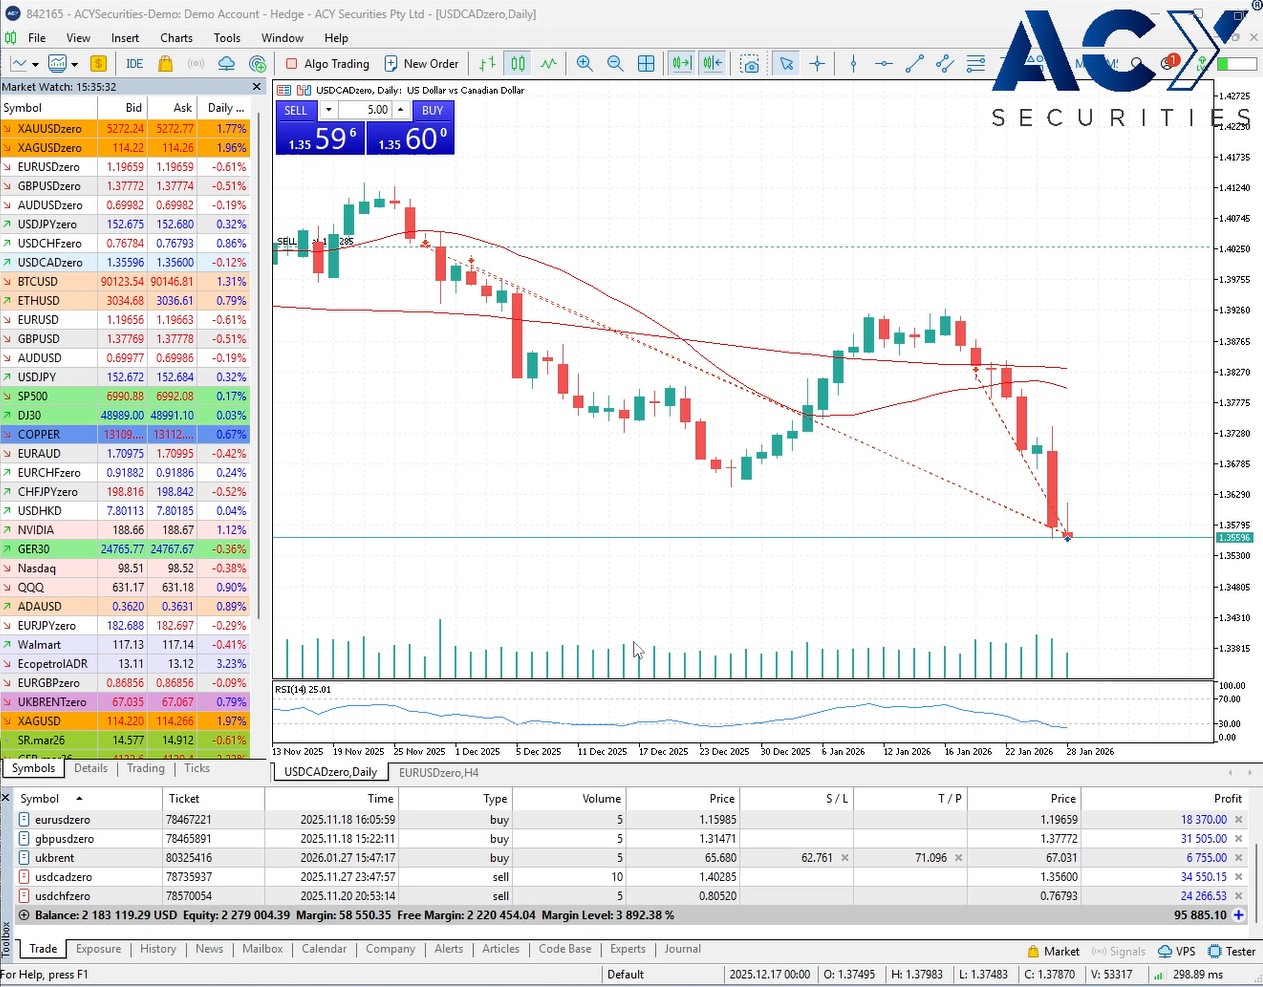Expand the chart templates dropdown arrow
Viewport: 1263px width, 987px height.
pos(74,64)
